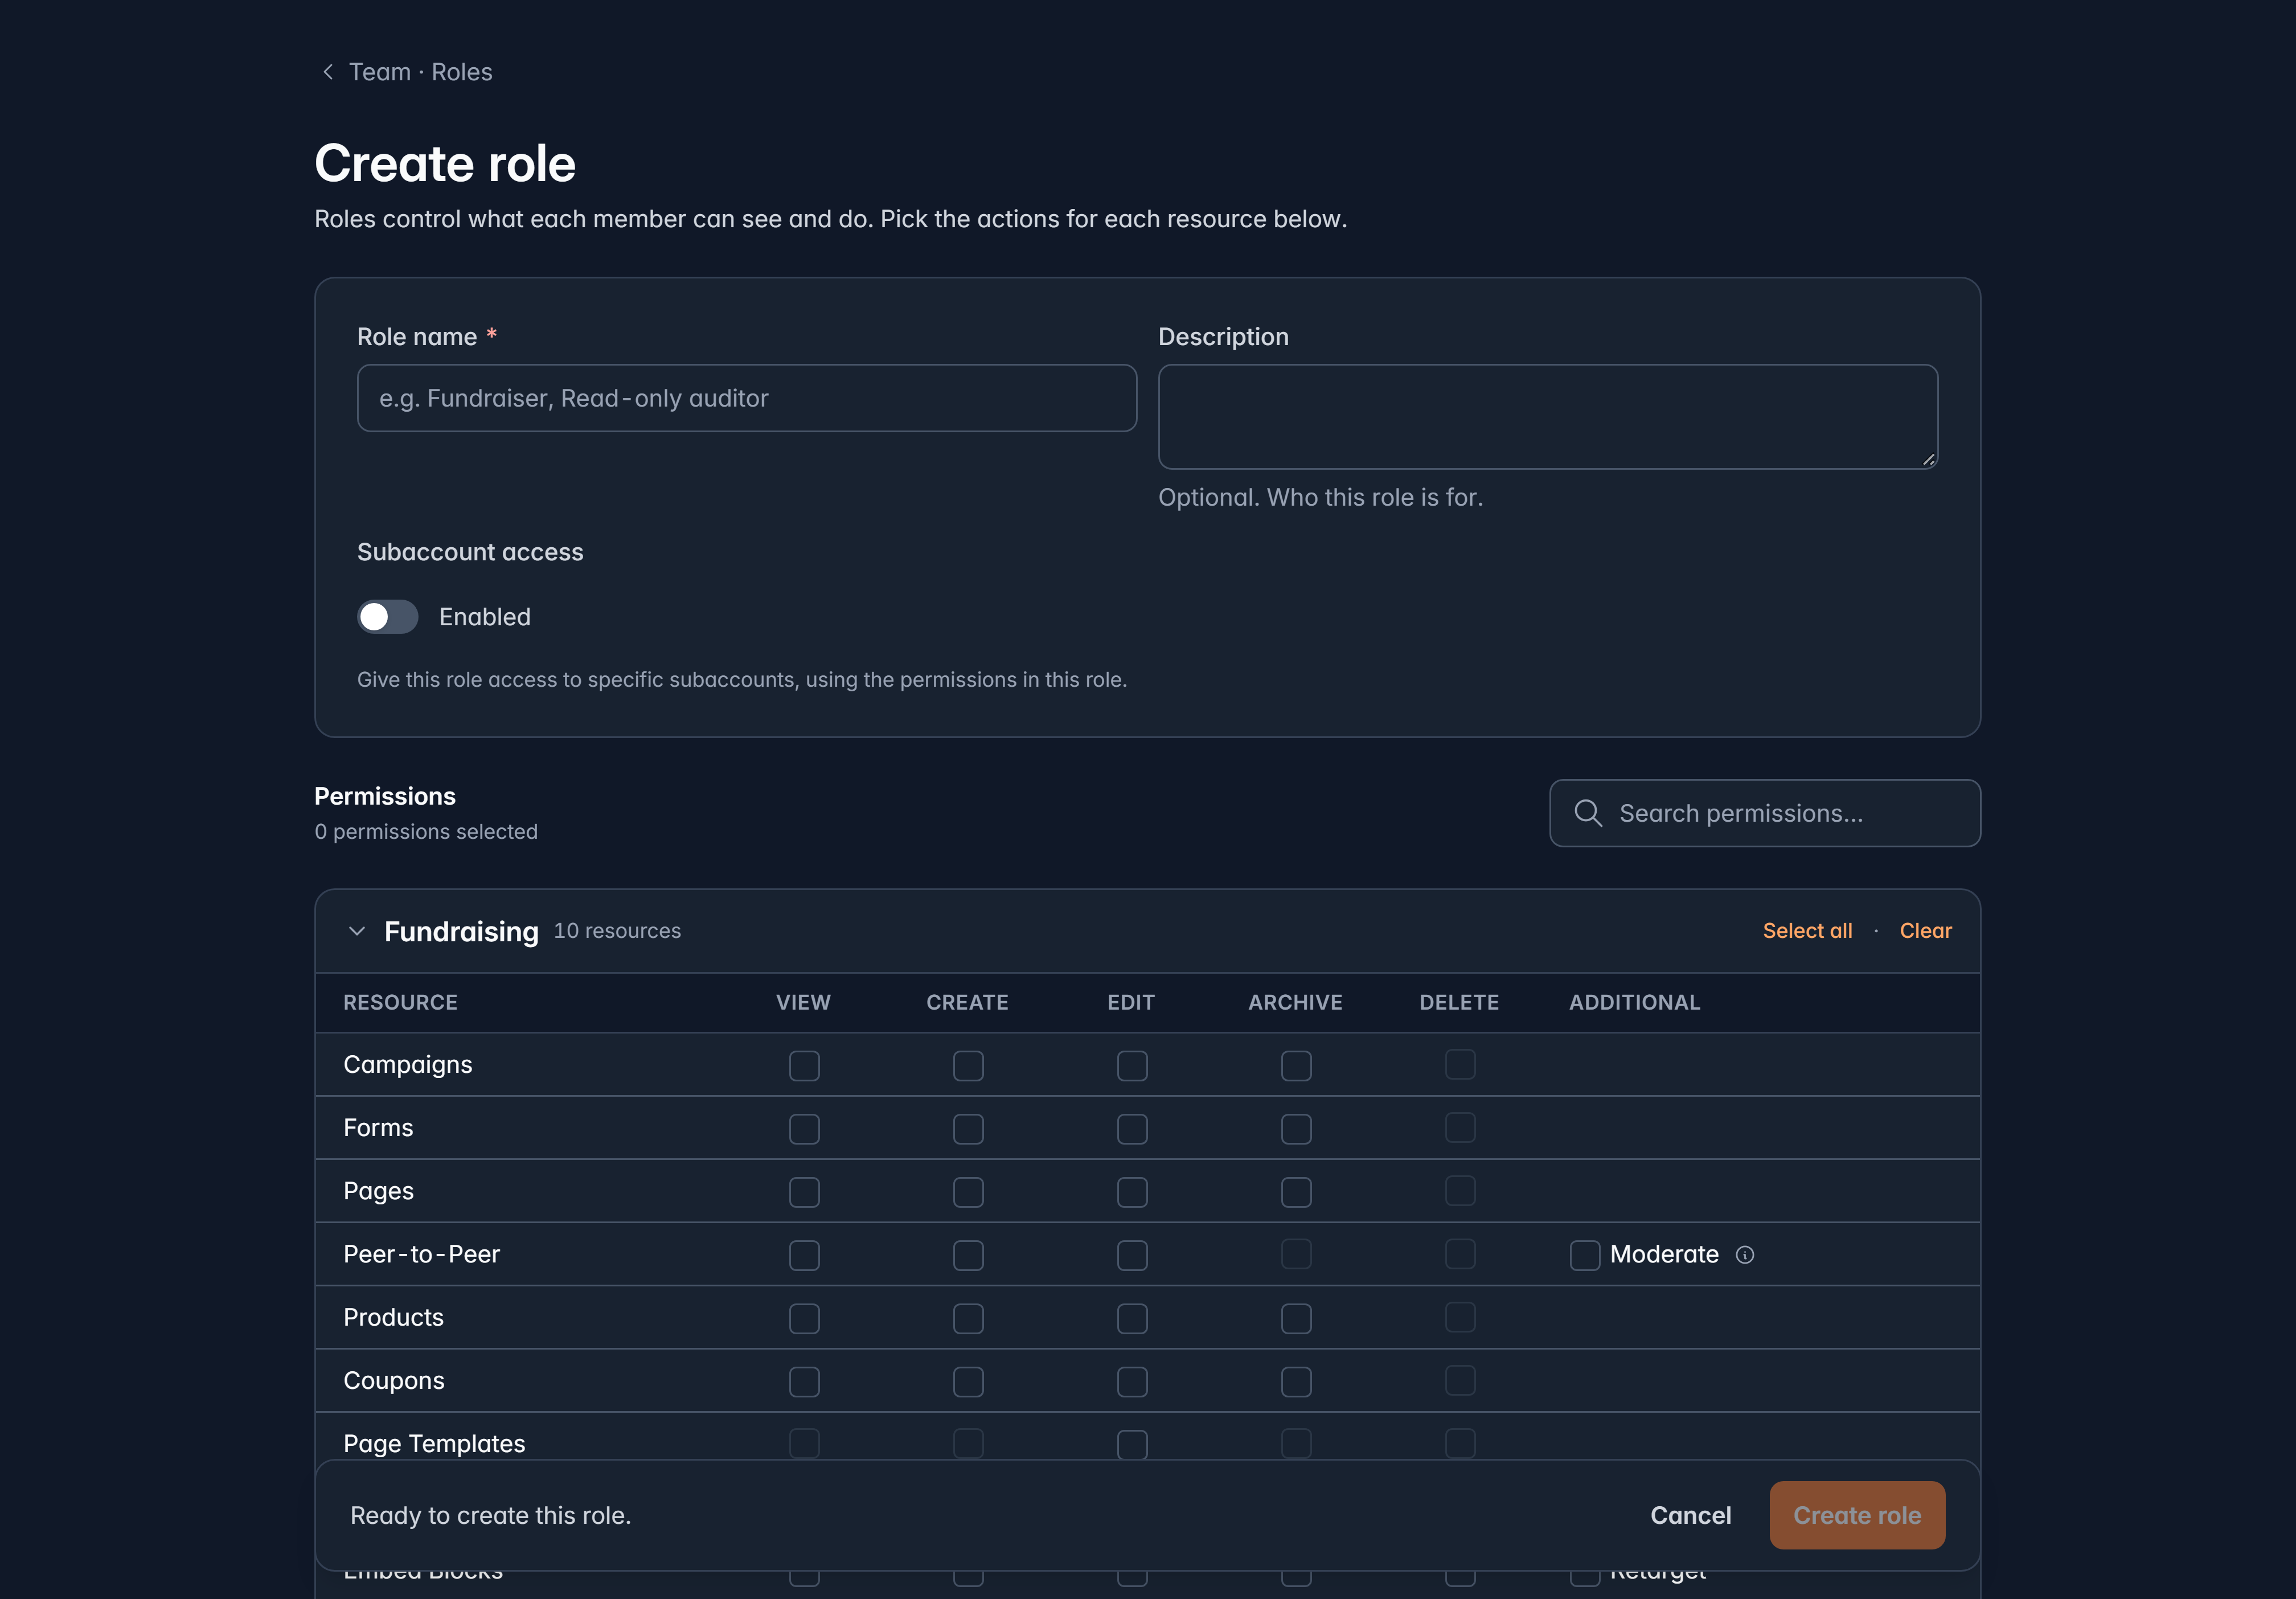This screenshot has height=1599, width=2296.
Task: Check the Forms Edit checkbox
Action: 1132,1129
